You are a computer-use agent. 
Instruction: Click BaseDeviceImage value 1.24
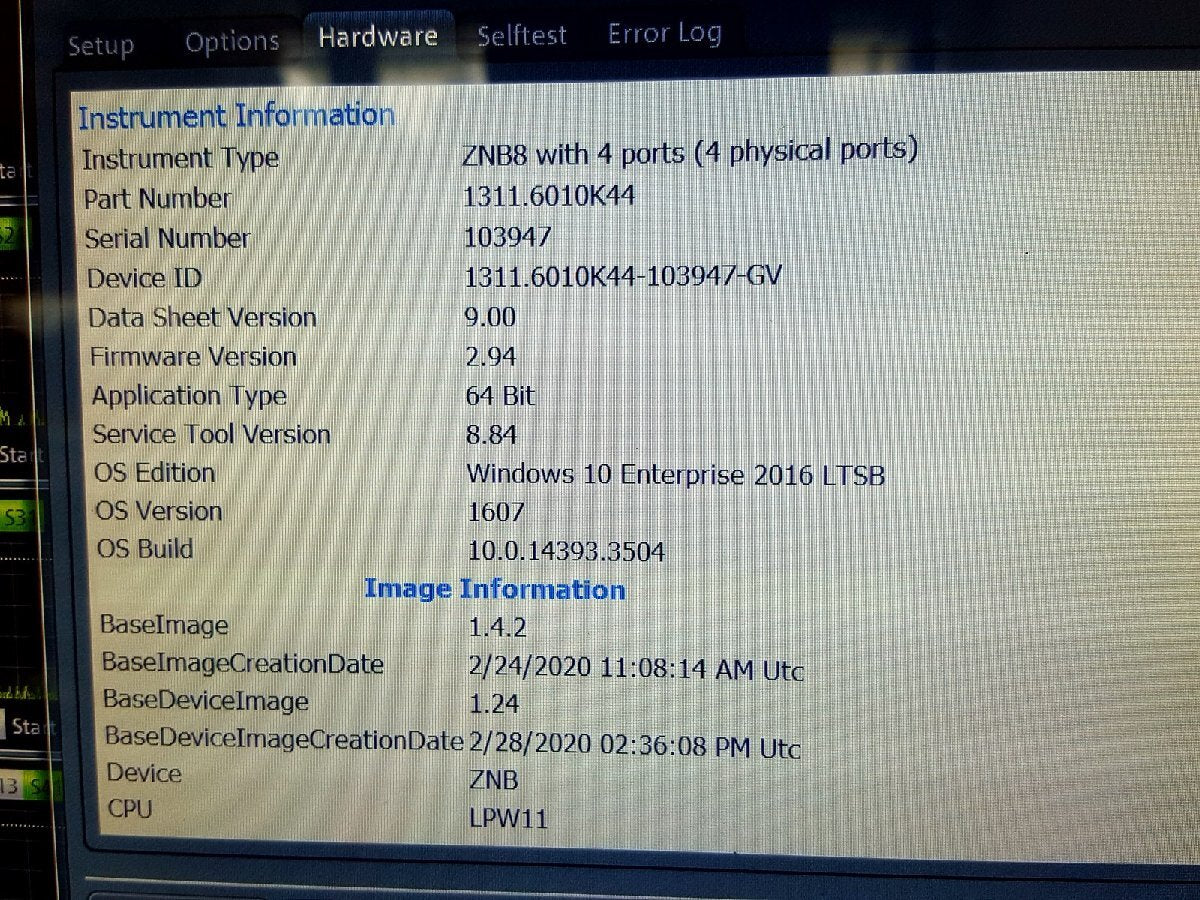(x=495, y=704)
